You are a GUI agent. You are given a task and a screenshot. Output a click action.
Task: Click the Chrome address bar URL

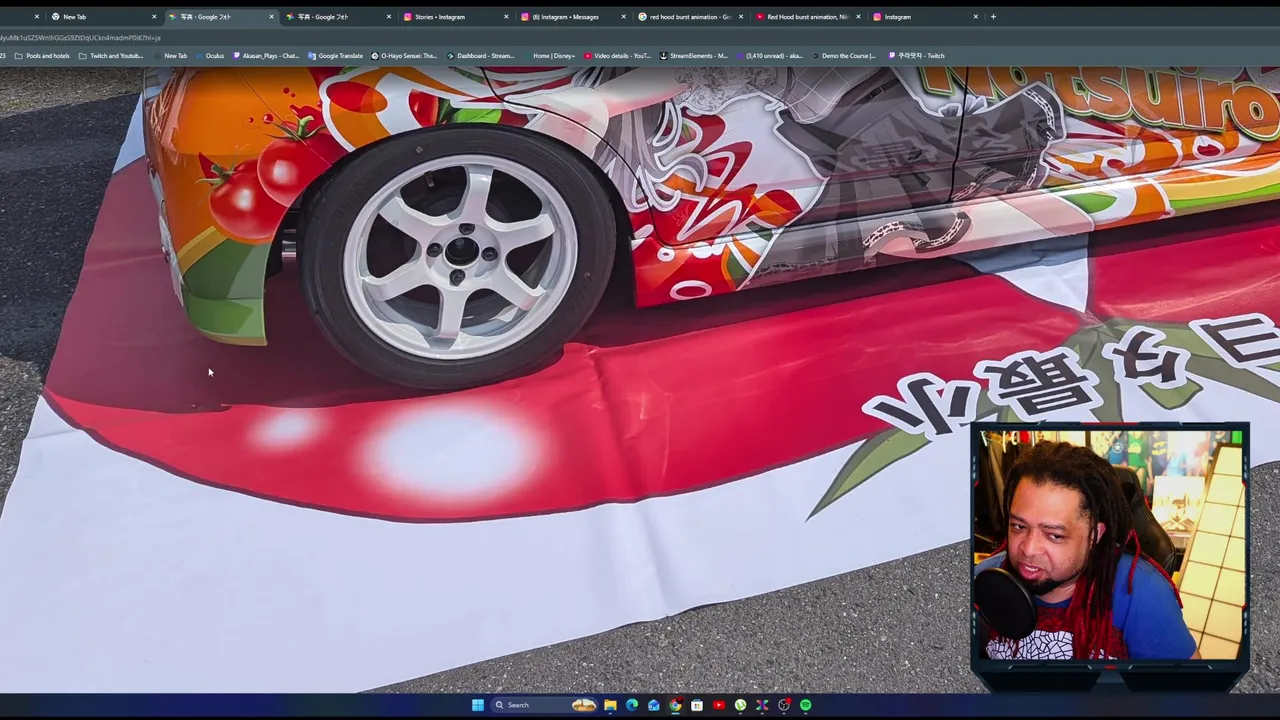click(x=80, y=38)
